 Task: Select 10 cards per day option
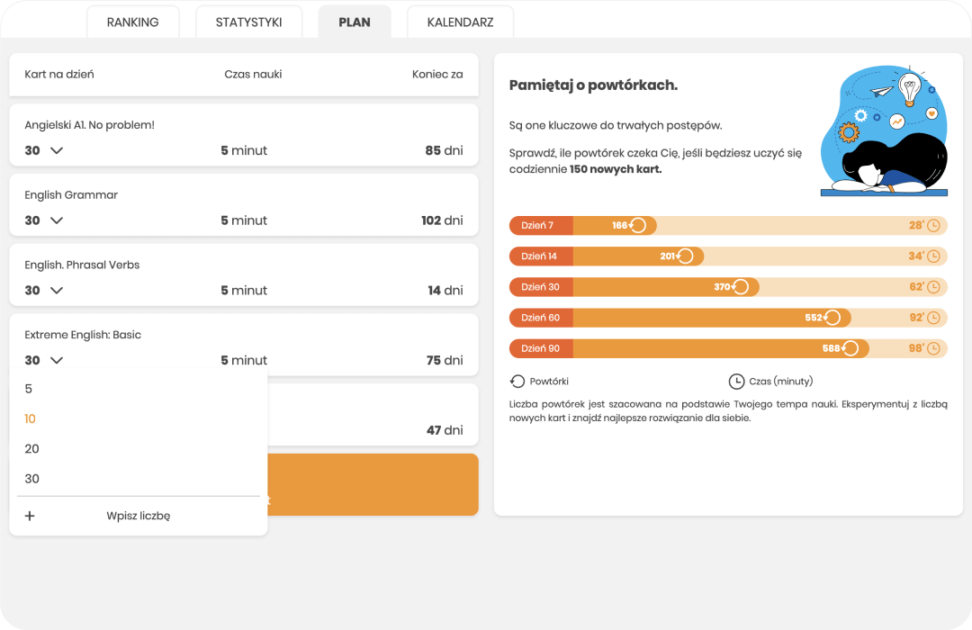click(x=31, y=419)
